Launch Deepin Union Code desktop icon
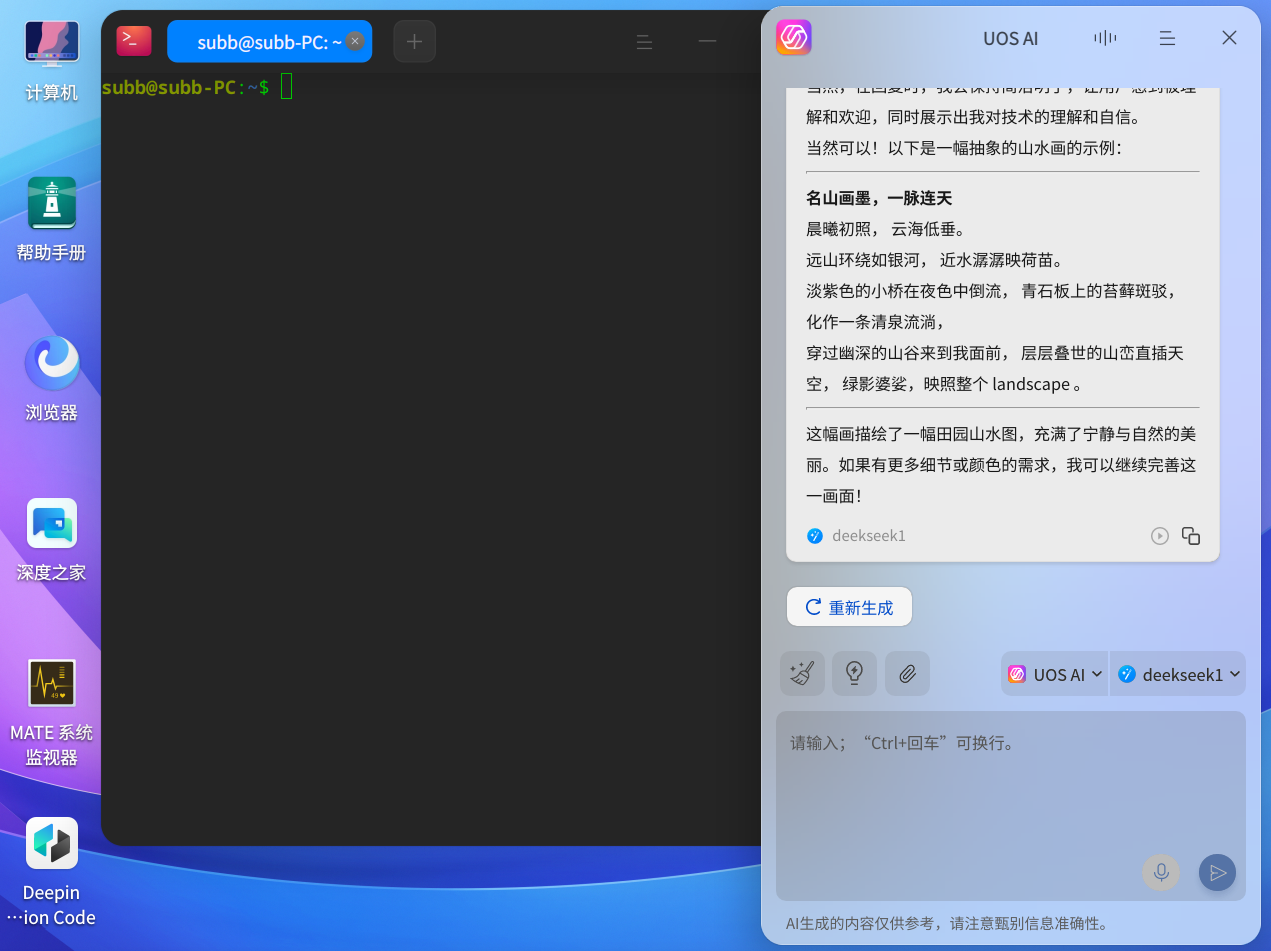Viewport: 1271px width, 951px height. coord(52,870)
